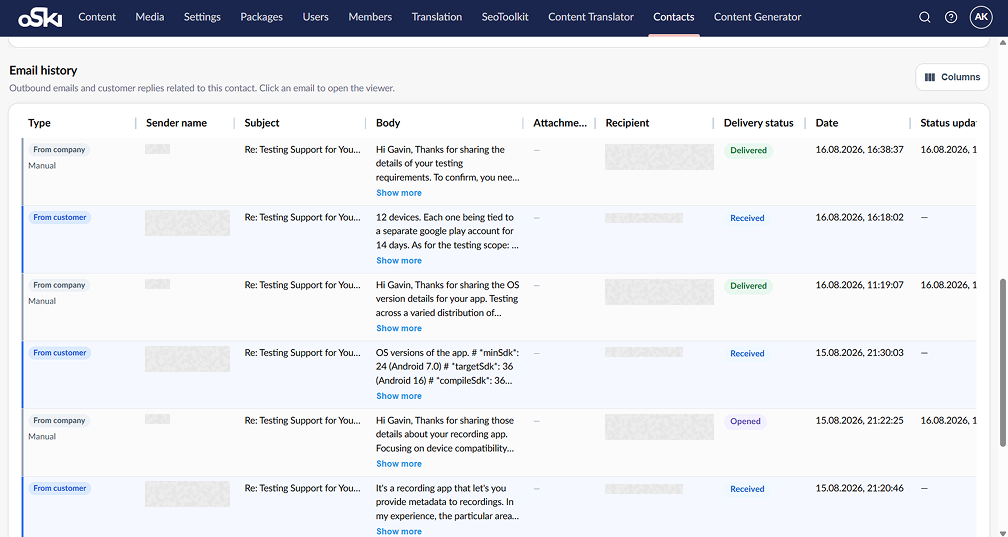
Task: Click the Attachments column header
Action: pos(559,123)
